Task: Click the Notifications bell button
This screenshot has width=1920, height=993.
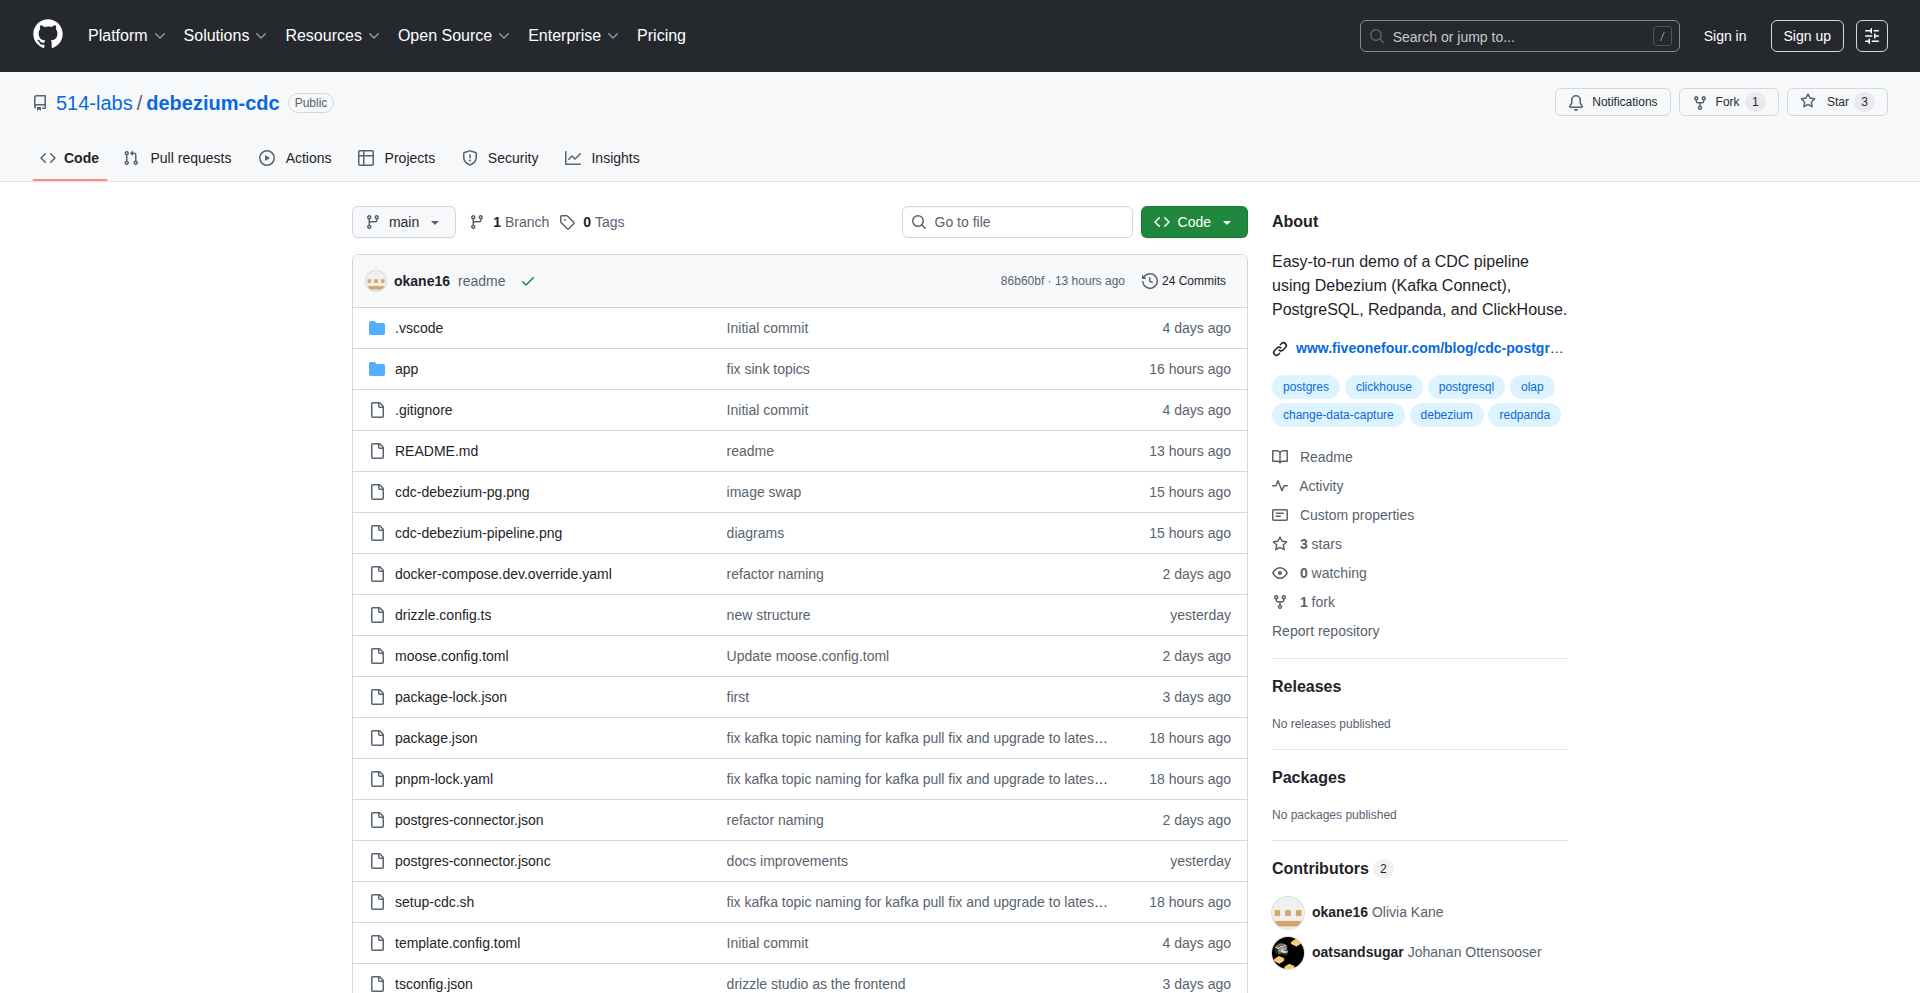Action: (1612, 102)
